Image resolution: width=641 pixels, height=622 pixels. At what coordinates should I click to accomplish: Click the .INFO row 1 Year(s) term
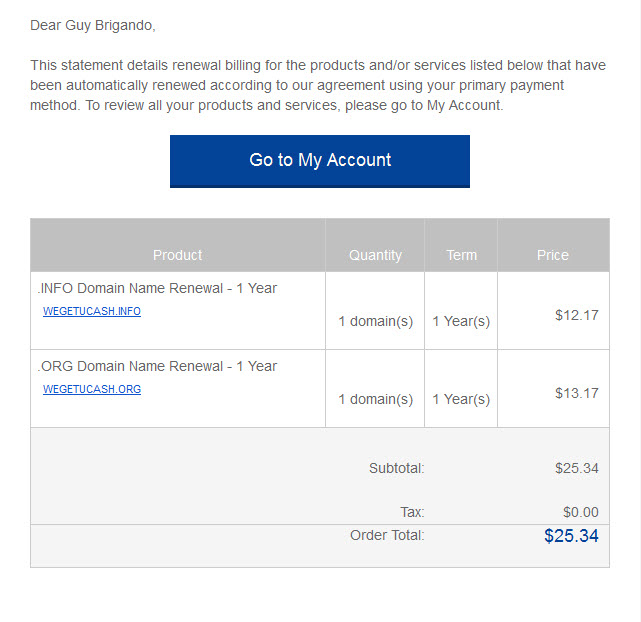461,321
